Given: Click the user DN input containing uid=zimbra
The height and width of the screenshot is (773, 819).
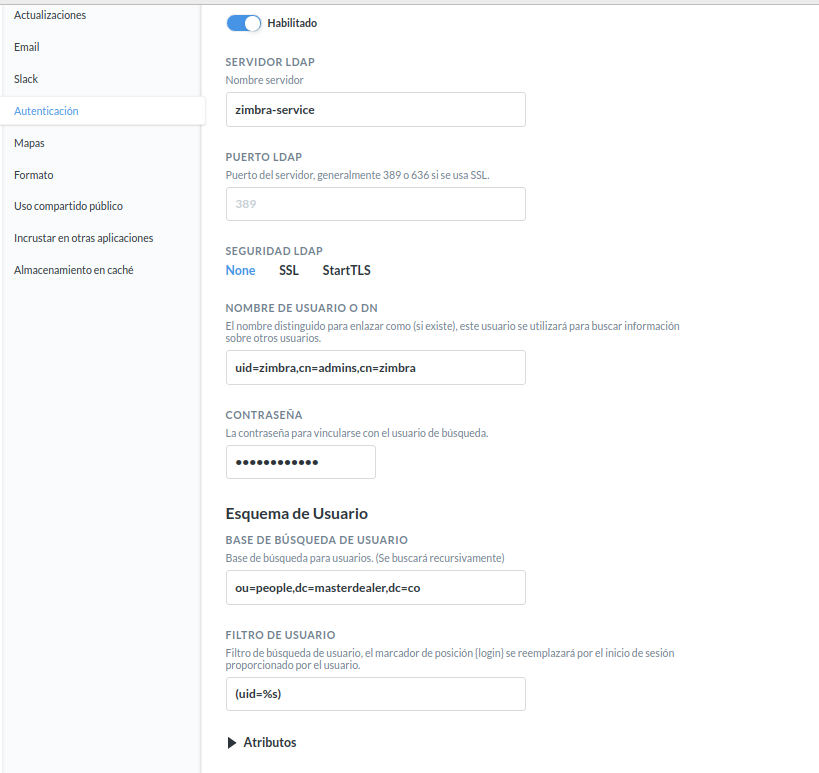Looking at the screenshot, I should [375, 367].
